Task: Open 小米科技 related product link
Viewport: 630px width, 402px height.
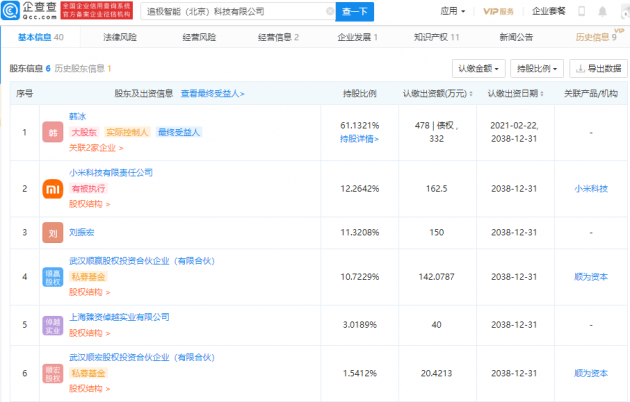Action: [591, 189]
